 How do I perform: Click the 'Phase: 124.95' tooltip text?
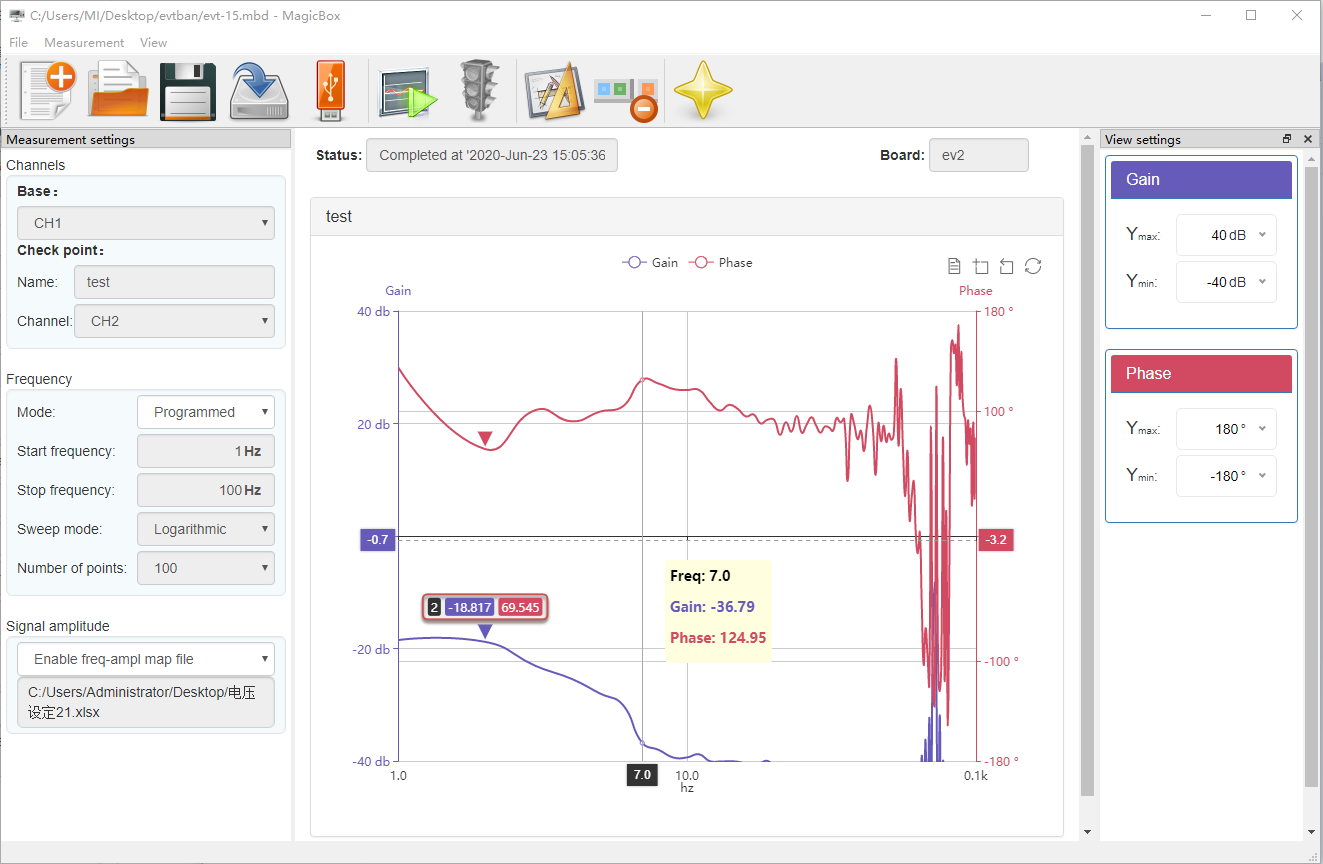pyautogui.click(x=718, y=638)
